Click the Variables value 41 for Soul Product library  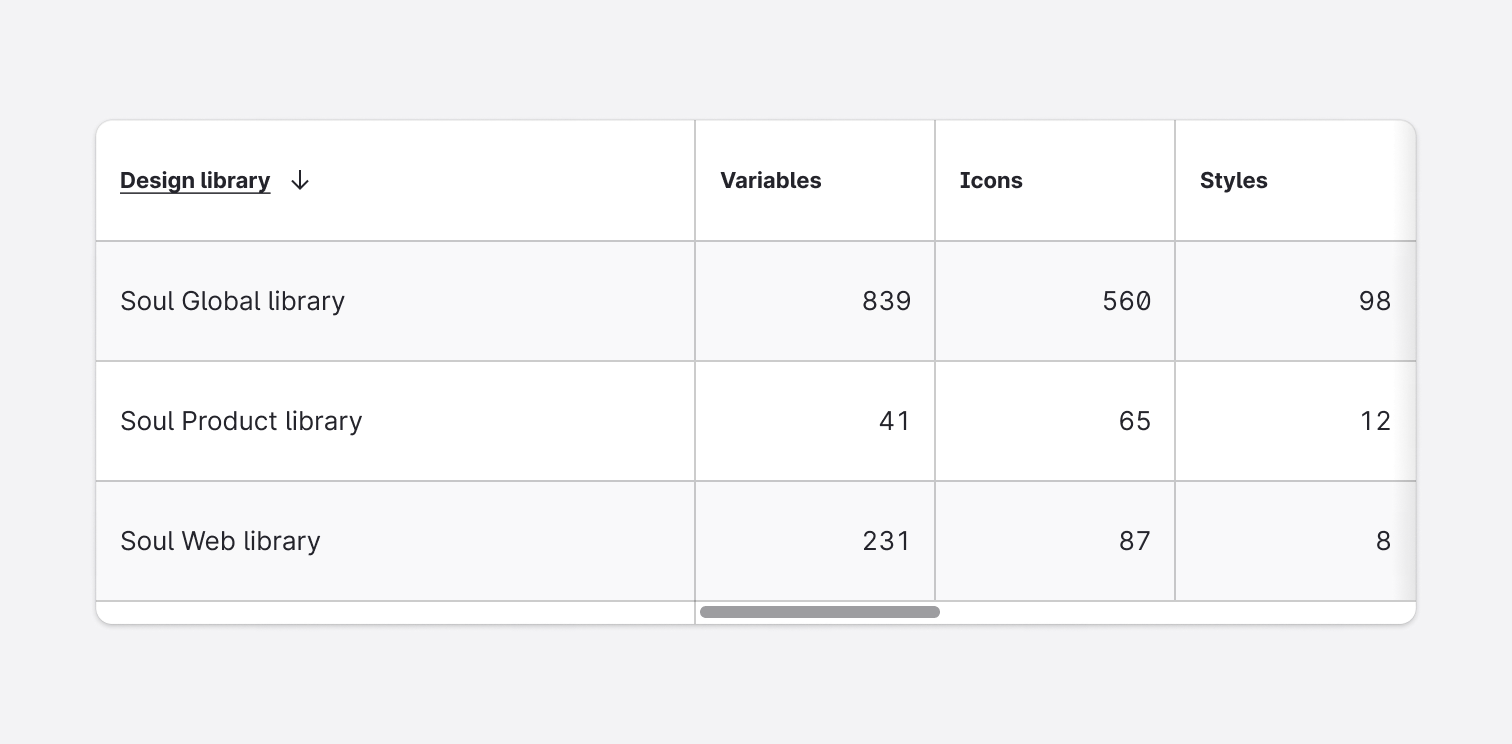(x=895, y=421)
